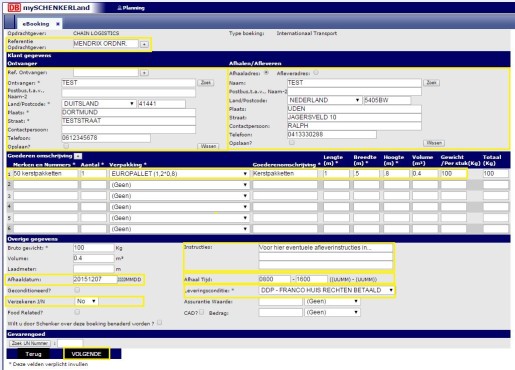Open the Verzekeren J/N dropdown
Image resolution: width=515 pixels, height=370 pixels.
86,301
